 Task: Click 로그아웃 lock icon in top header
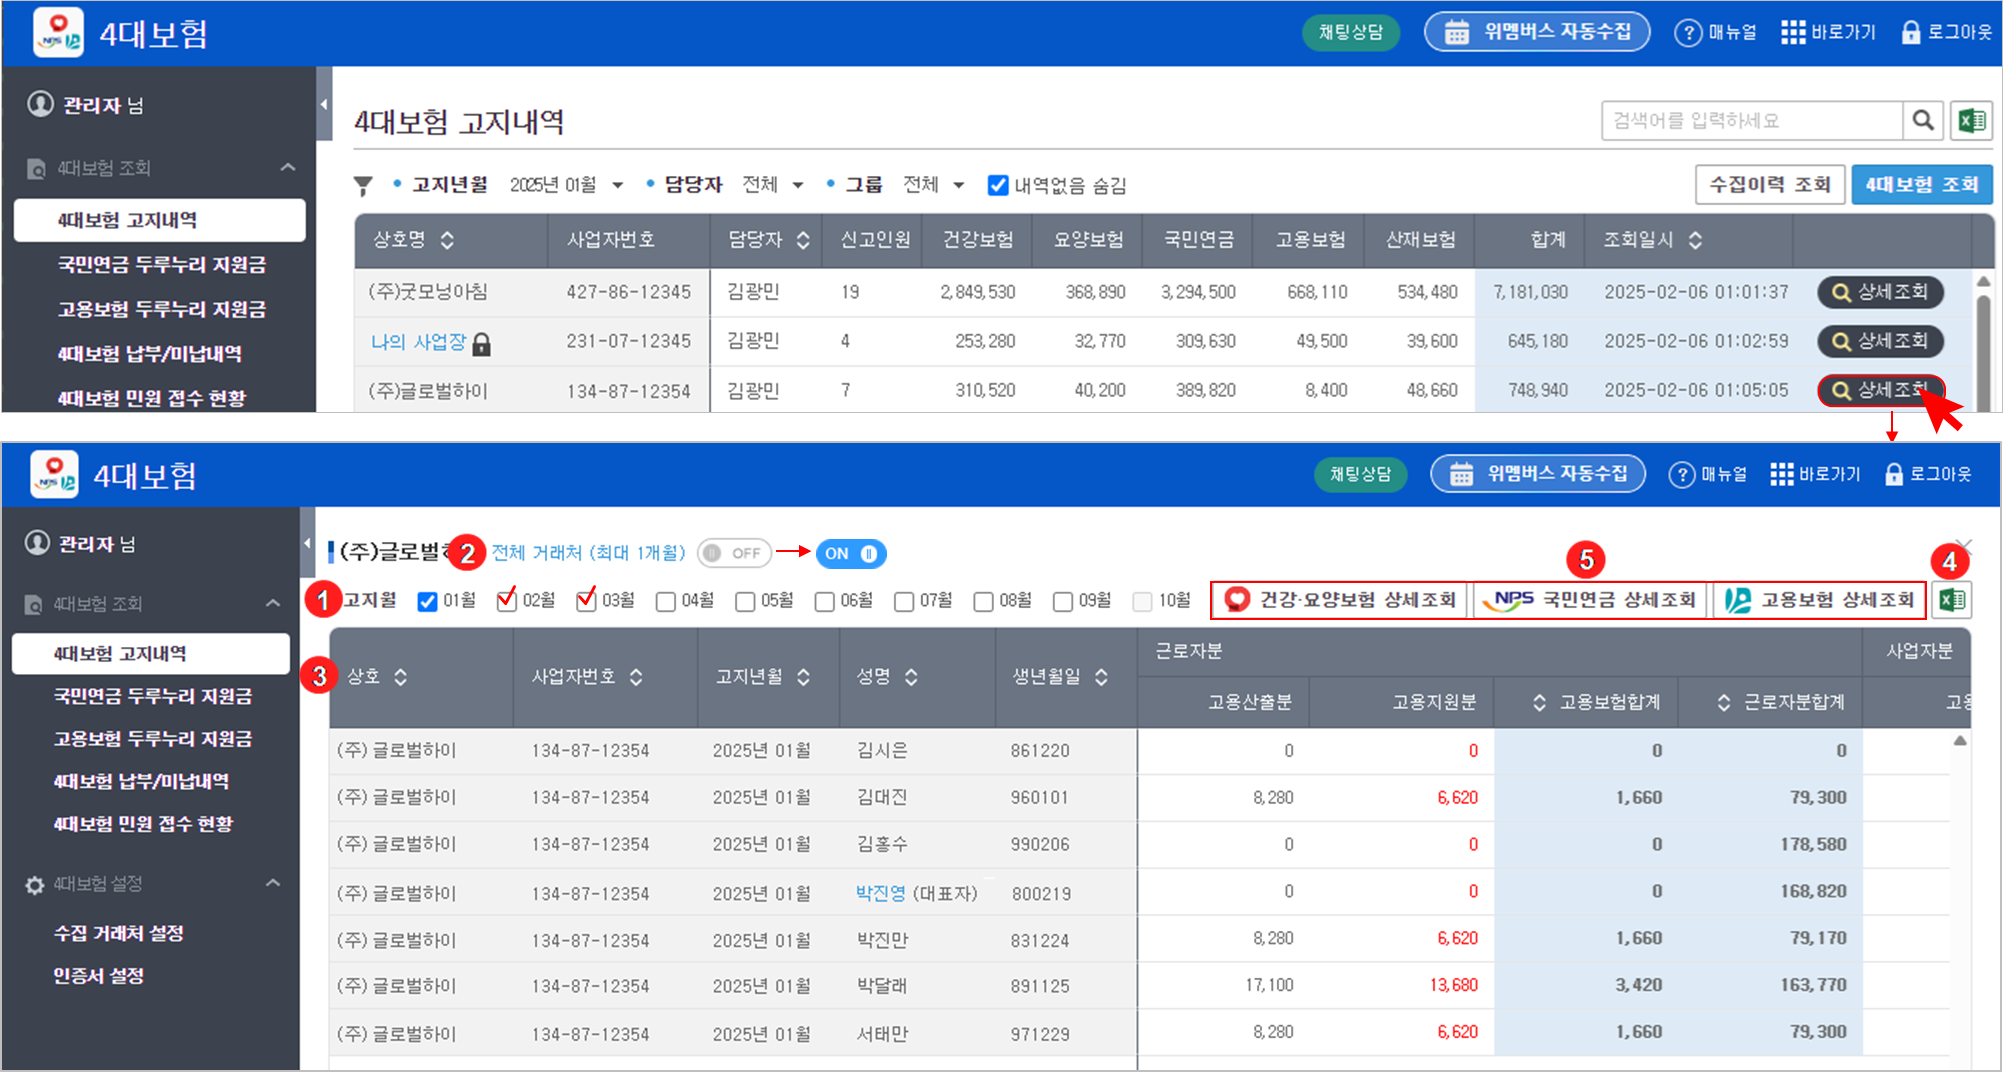pyautogui.click(x=1910, y=32)
